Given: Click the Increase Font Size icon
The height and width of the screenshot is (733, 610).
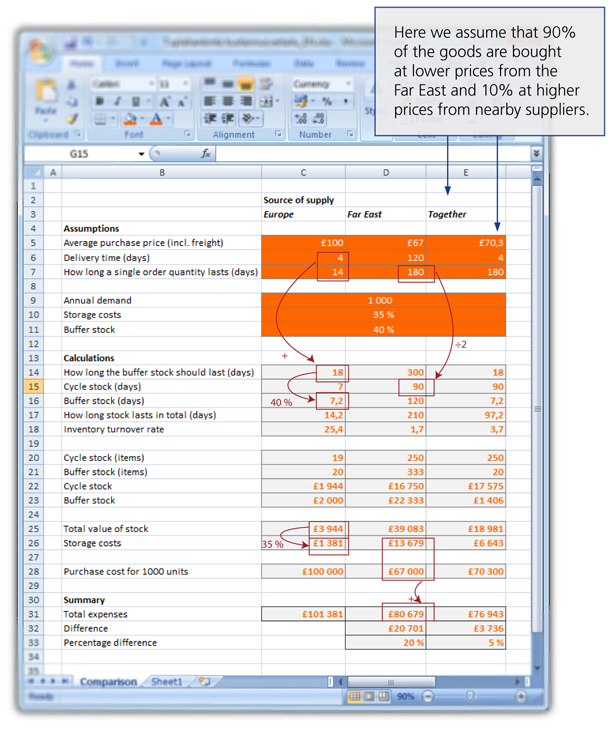Looking at the screenshot, I should click(165, 101).
